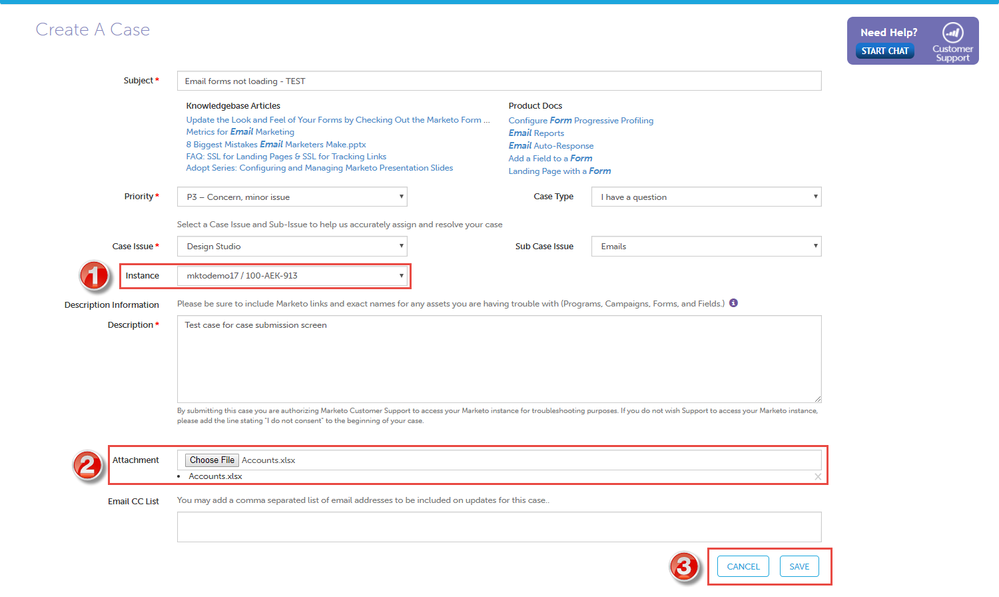
Task: Save the new case
Action: [x=799, y=566]
